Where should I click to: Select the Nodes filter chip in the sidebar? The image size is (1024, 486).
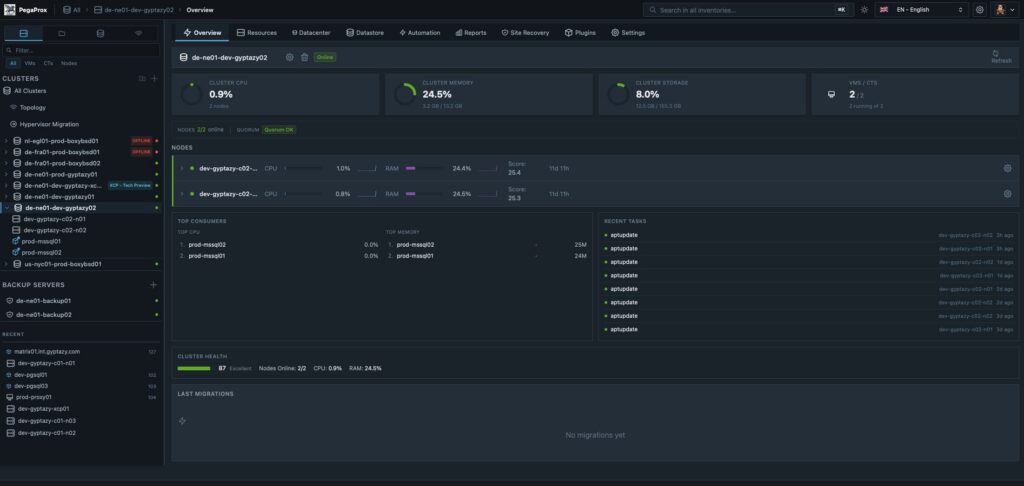(69, 63)
